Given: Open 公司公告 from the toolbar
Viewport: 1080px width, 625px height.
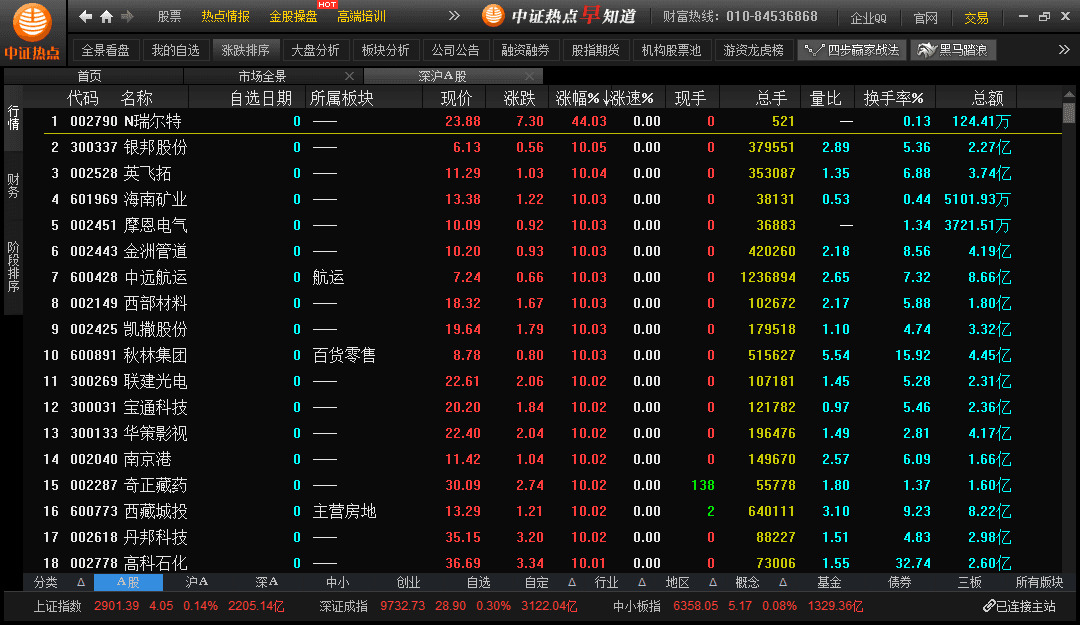Looking at the screenshot, I should pos(455,50).
